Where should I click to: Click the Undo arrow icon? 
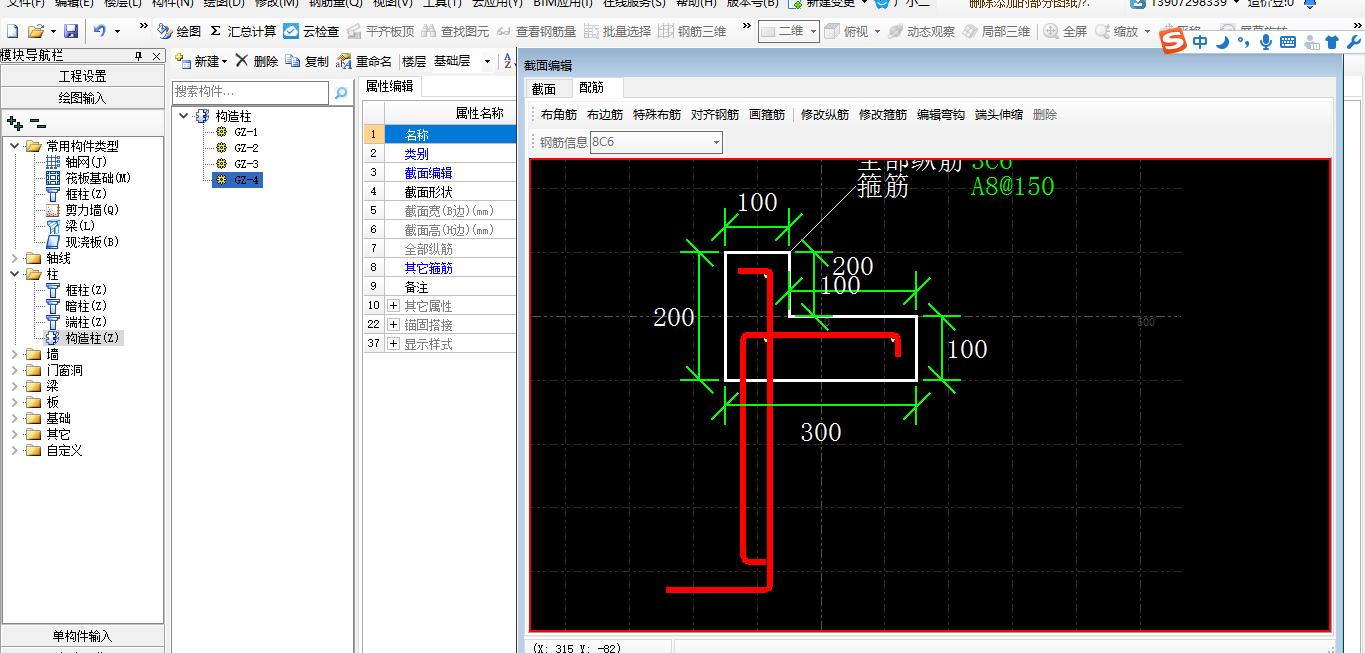coord(100,32)
